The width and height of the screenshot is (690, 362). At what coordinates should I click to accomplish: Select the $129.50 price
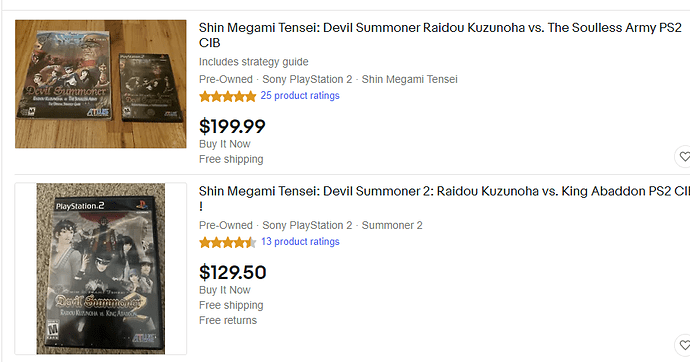(233, 272)
